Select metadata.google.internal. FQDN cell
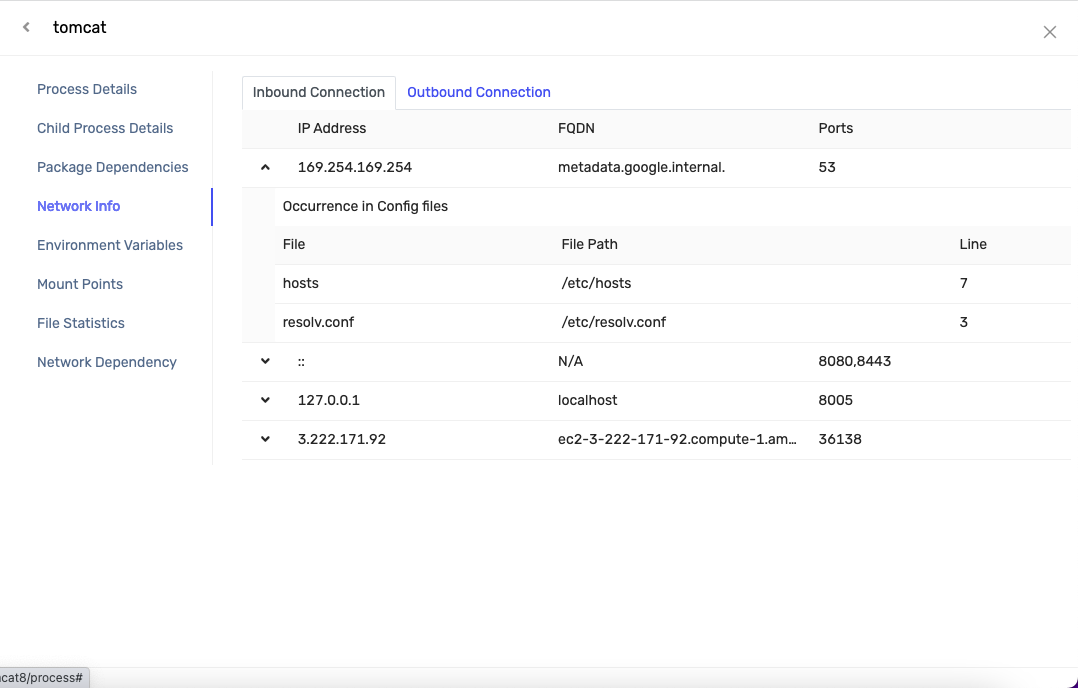This screenshot has height=688, width=1078. click(641, 167)
